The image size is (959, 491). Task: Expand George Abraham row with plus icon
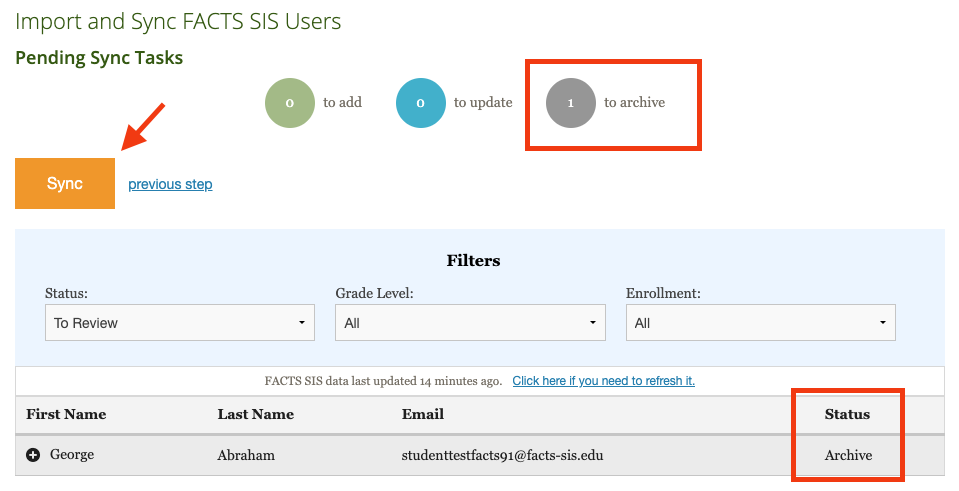[x=33, y=455]
